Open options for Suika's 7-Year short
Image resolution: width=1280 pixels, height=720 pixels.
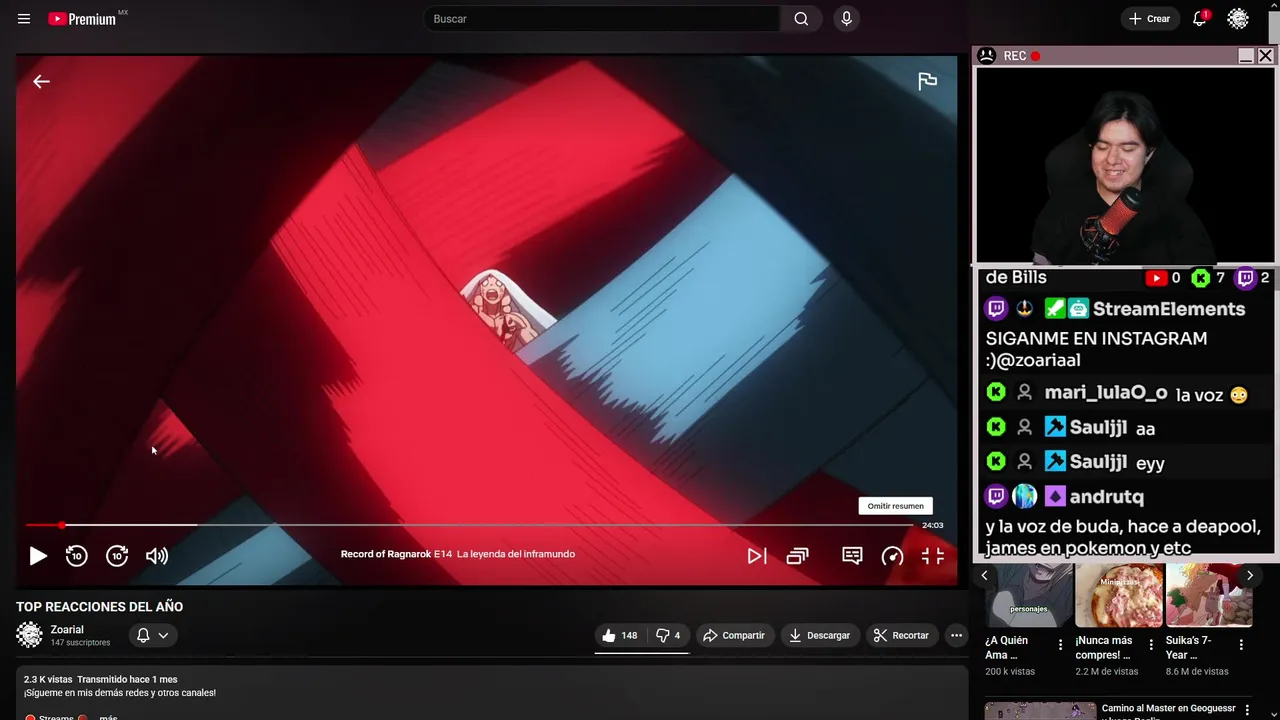pyautogui.click(x=1241, y=645)
